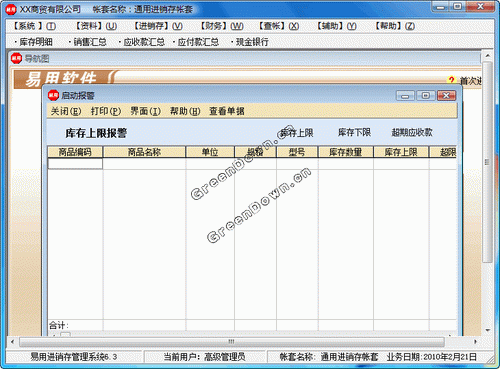Click 打印(P) in the 启动报警 window
The height and width of the screenshot is (369, 500).
coord(106,111)
